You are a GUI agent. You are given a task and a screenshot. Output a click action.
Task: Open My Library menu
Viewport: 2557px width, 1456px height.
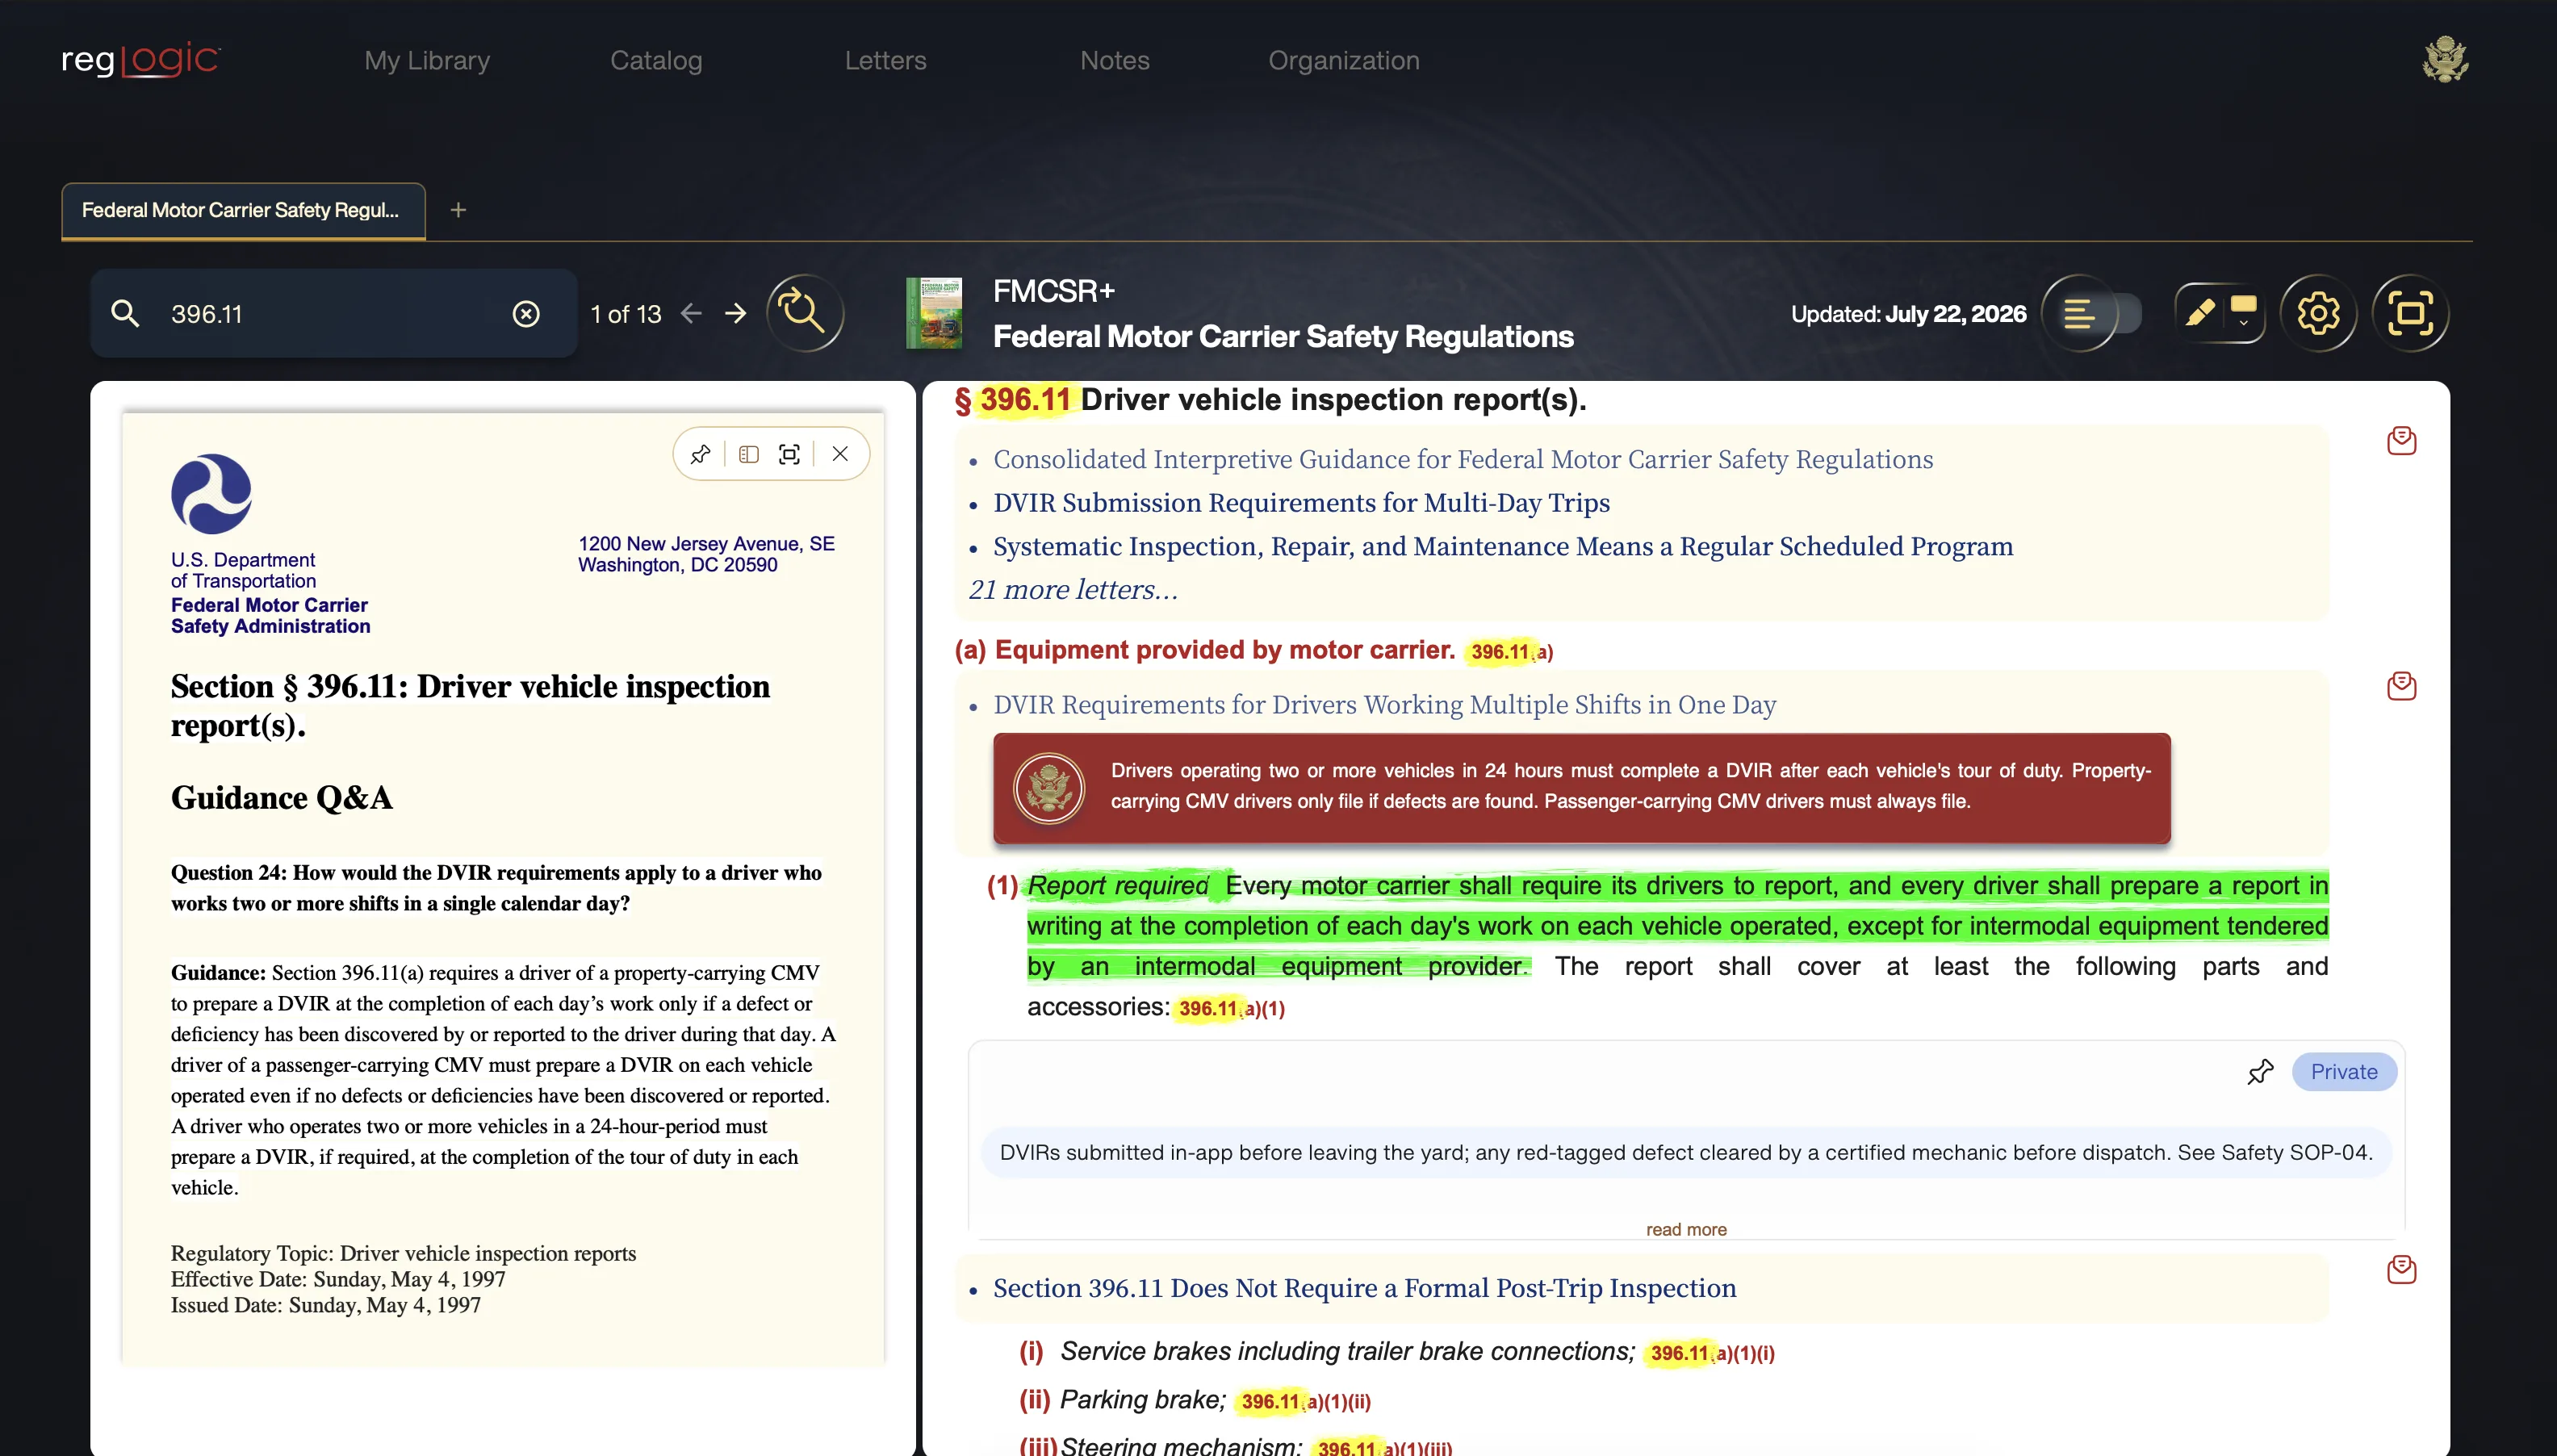click(427, 60)
